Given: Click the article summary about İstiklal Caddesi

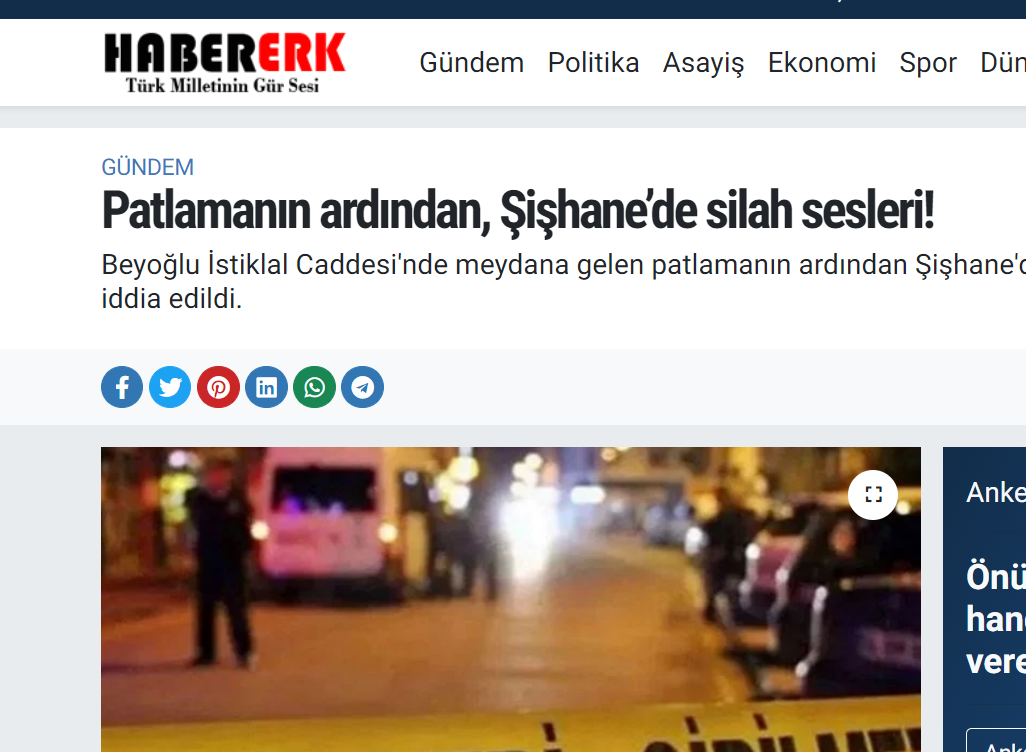Looking at the screenshot, I should pos(563,281).
